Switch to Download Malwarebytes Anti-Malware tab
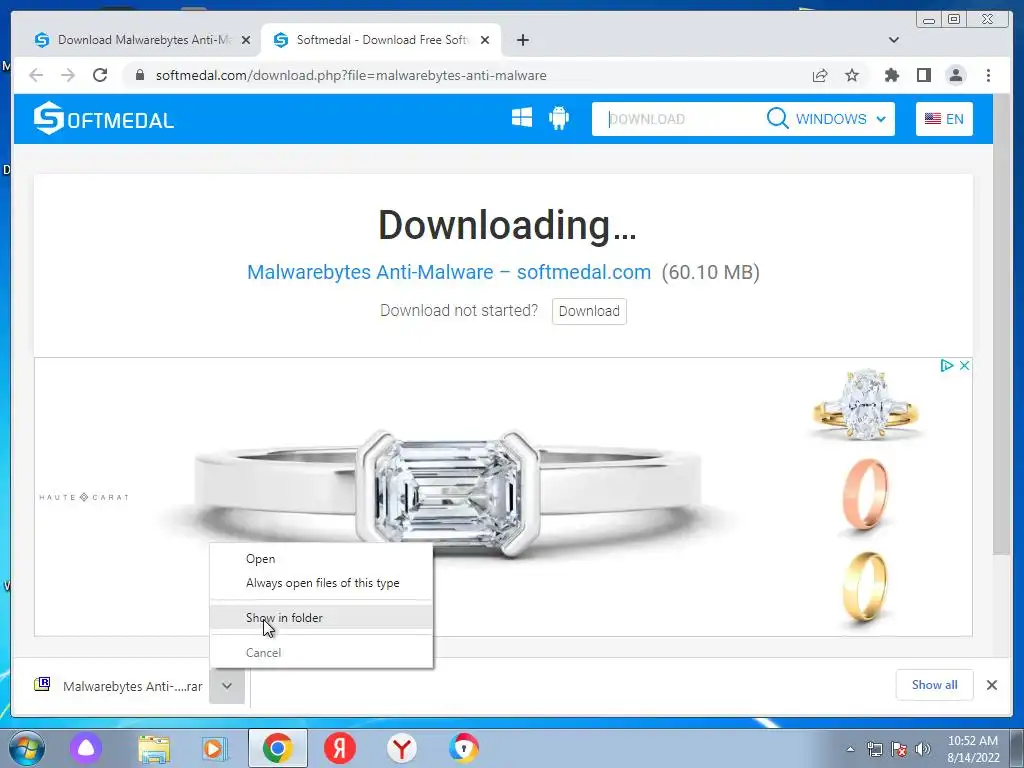 click(x=143, y=40)
